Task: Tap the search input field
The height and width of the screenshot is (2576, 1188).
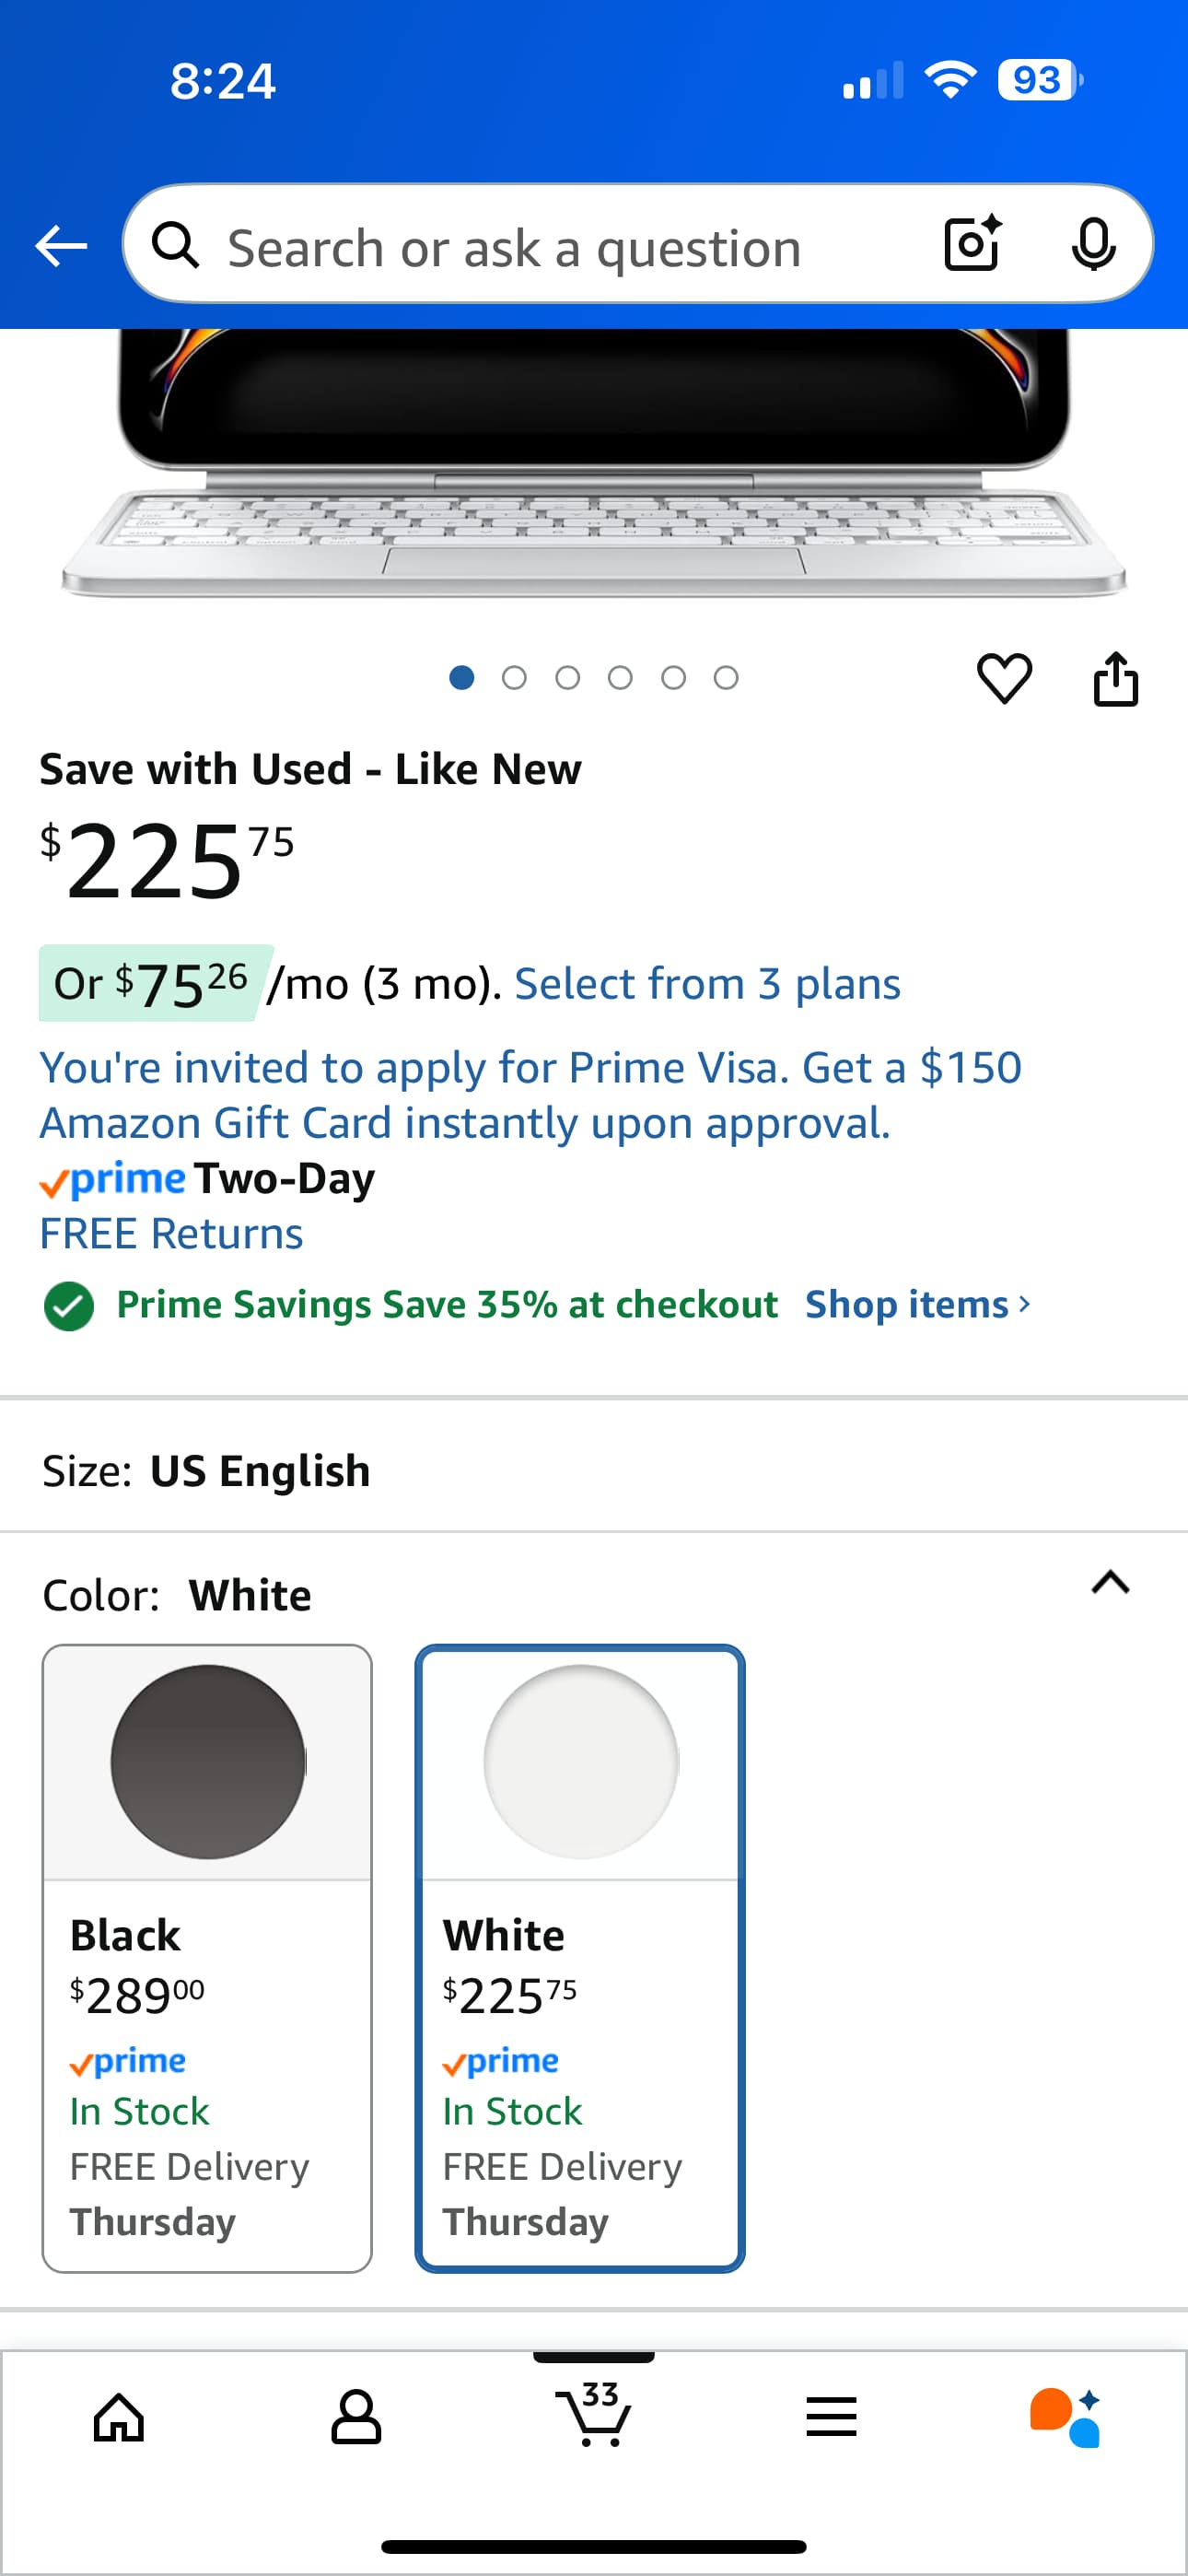Action: 560,247
